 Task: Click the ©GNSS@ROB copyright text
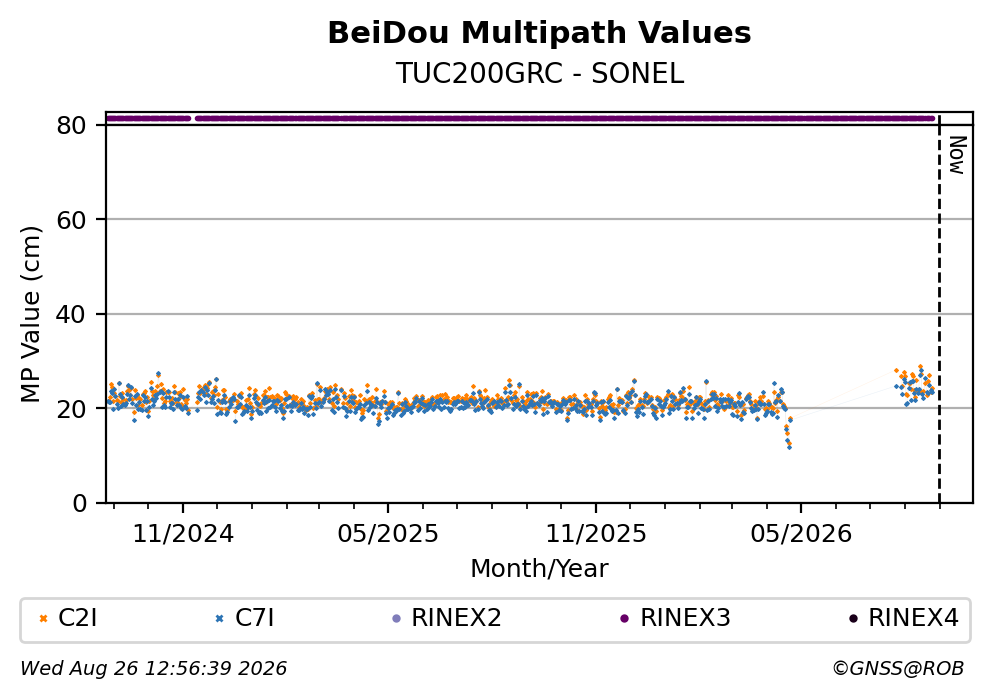[x=898, y=669]
